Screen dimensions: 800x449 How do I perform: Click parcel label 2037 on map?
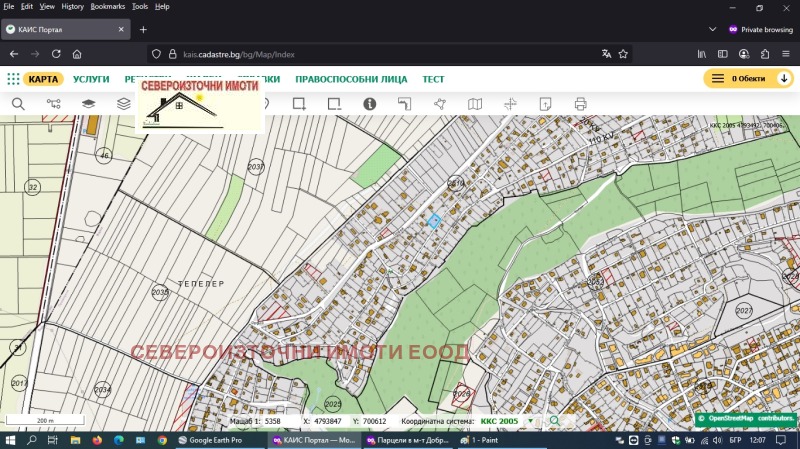tap(256, 167)
